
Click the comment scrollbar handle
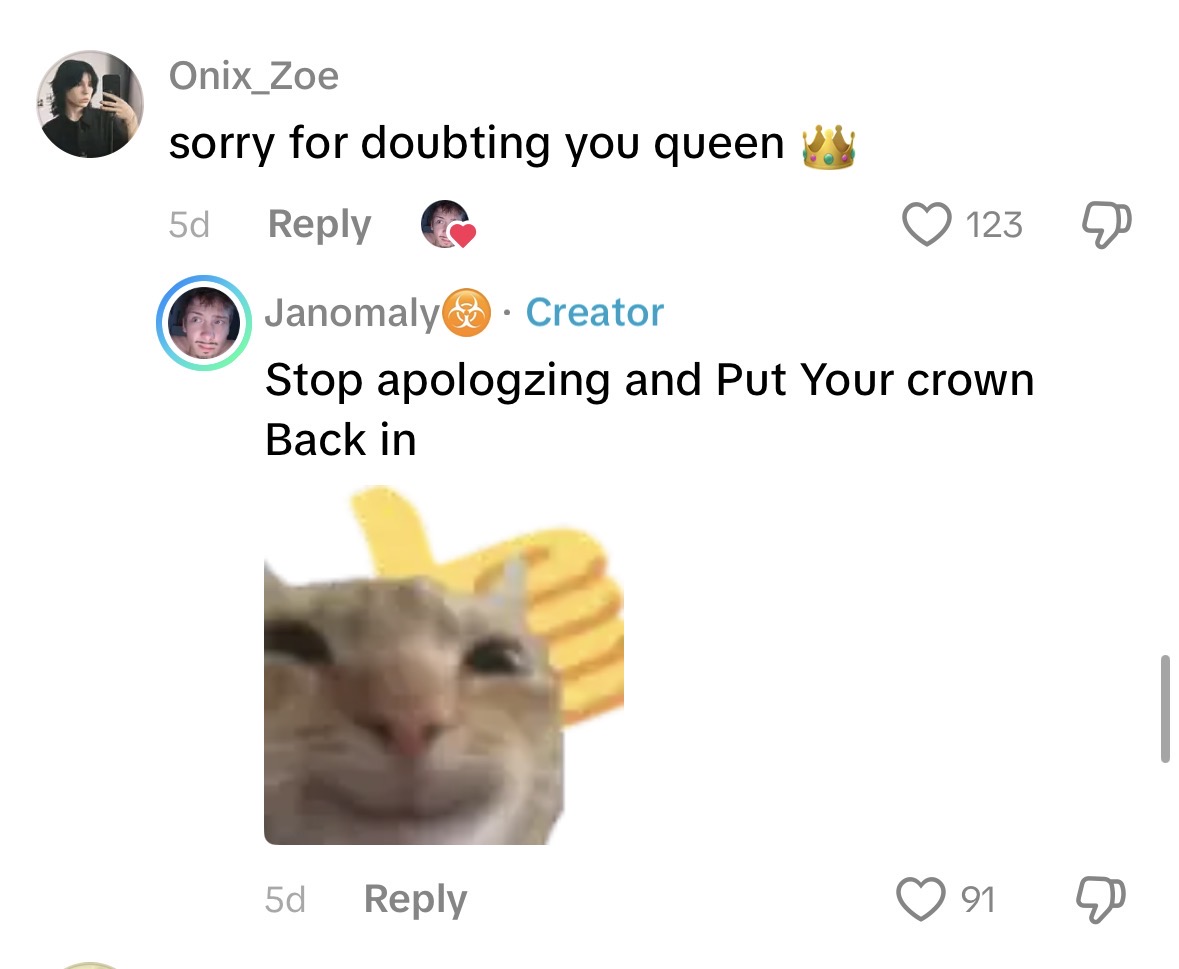coord(1165,709)
